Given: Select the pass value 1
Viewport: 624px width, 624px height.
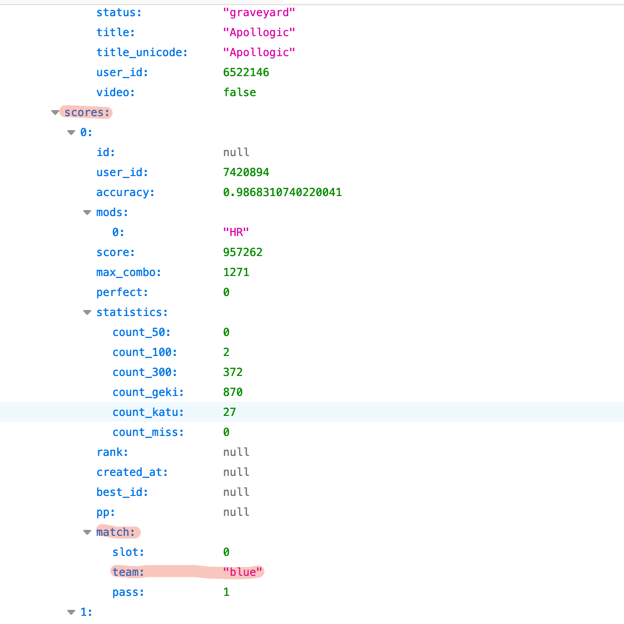Looking at the screenshot, I should [226, 593].
